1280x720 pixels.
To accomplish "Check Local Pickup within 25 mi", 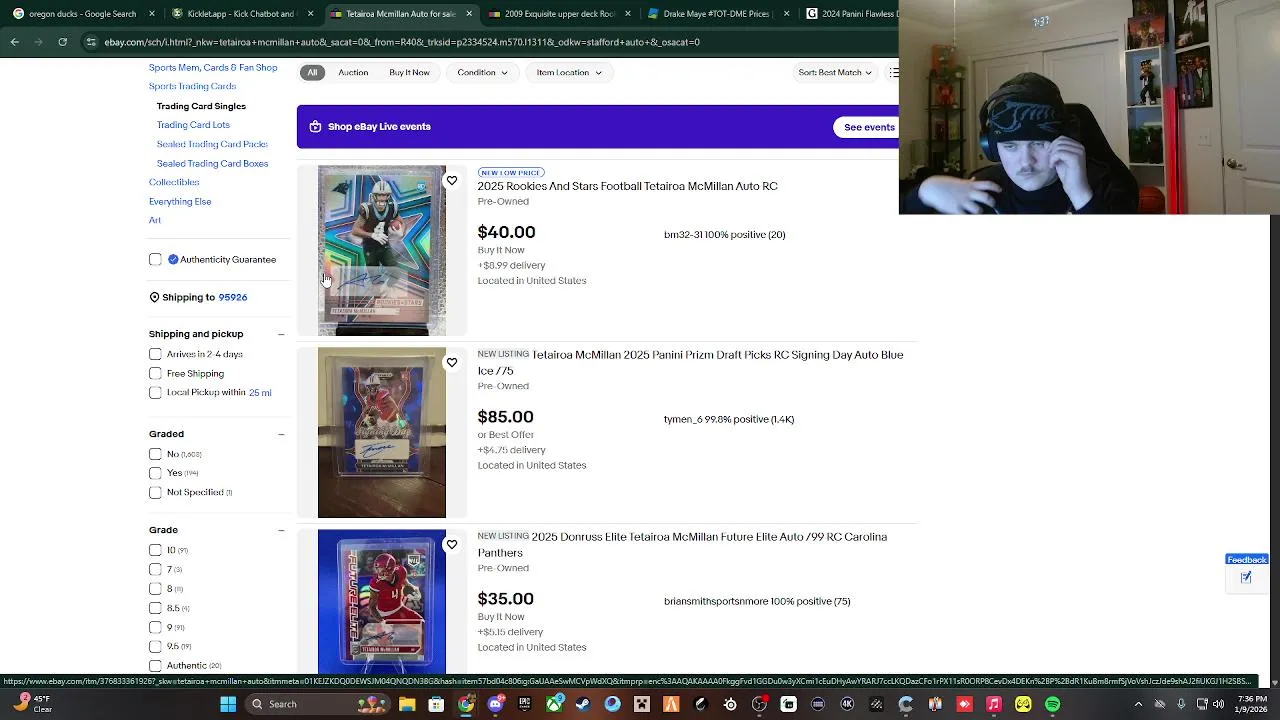I will tap(155, 393).
